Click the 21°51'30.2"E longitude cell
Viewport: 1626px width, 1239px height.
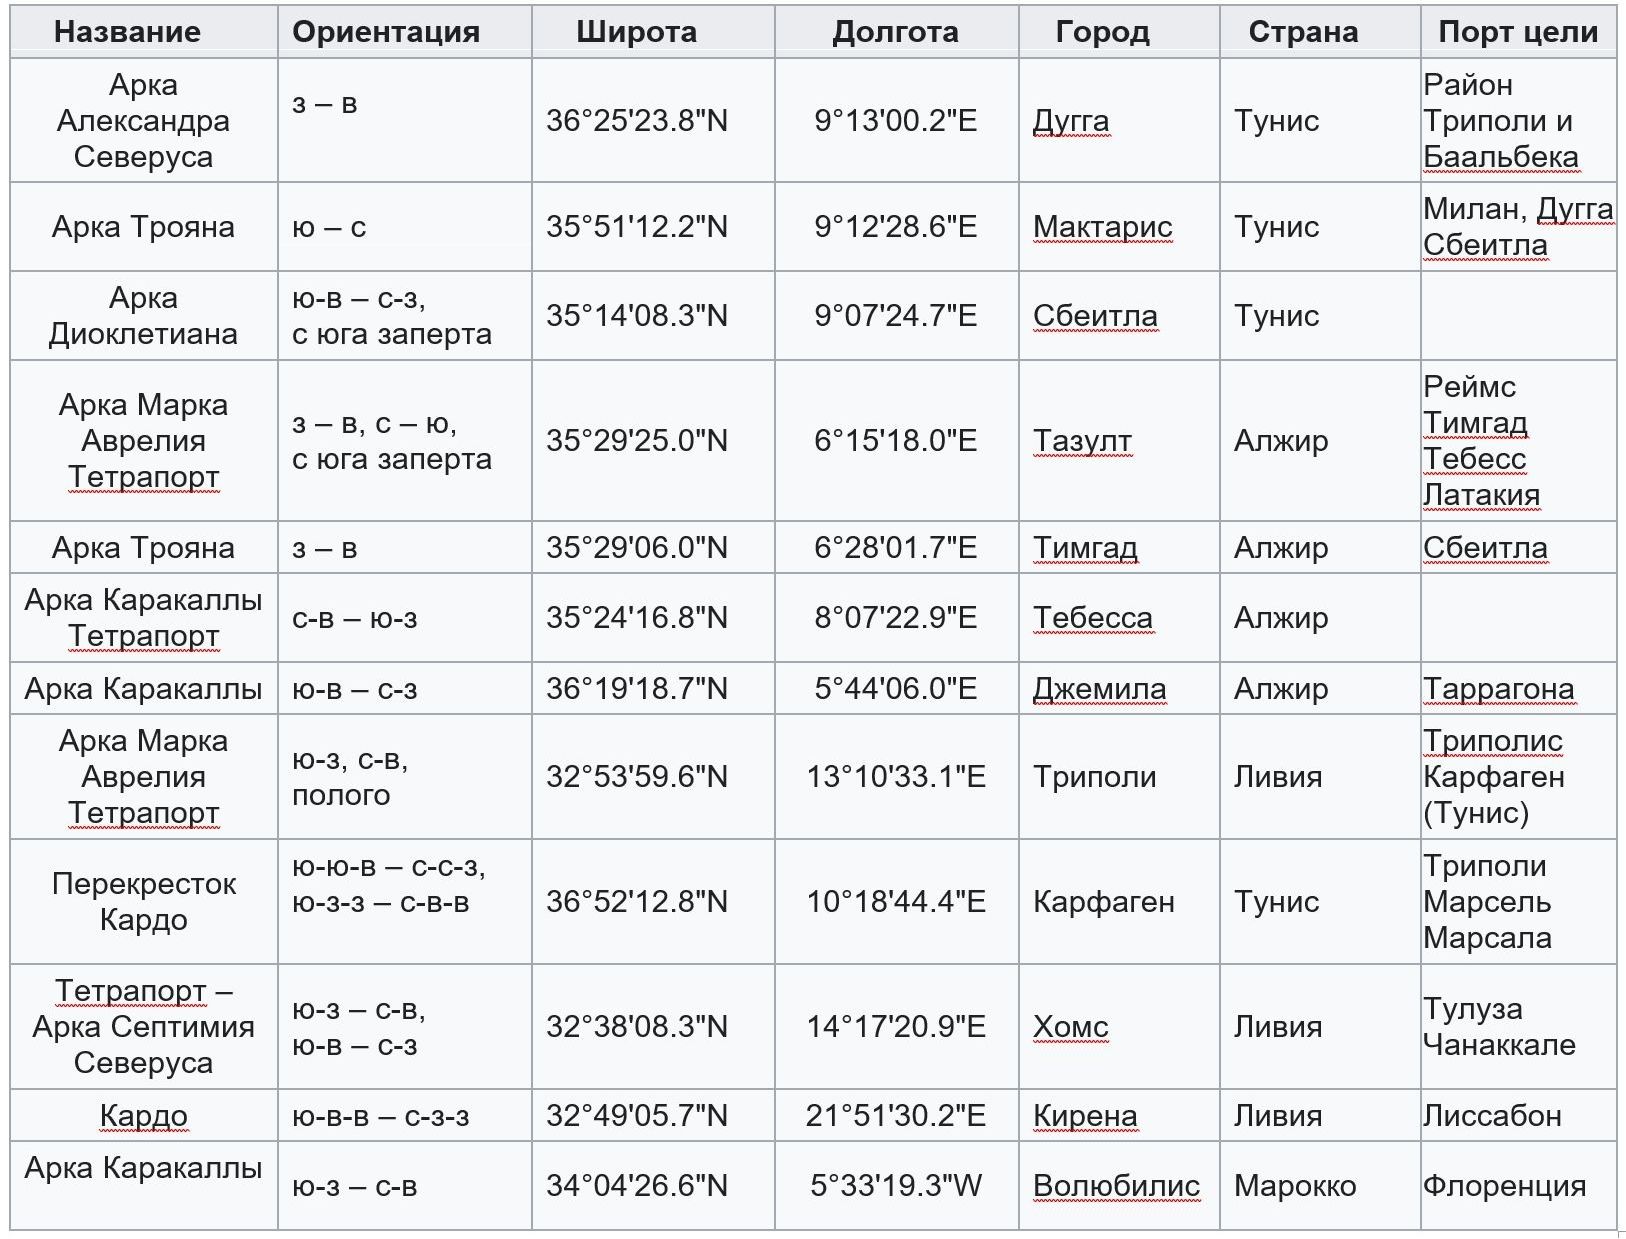click(x=897, y=1116)
